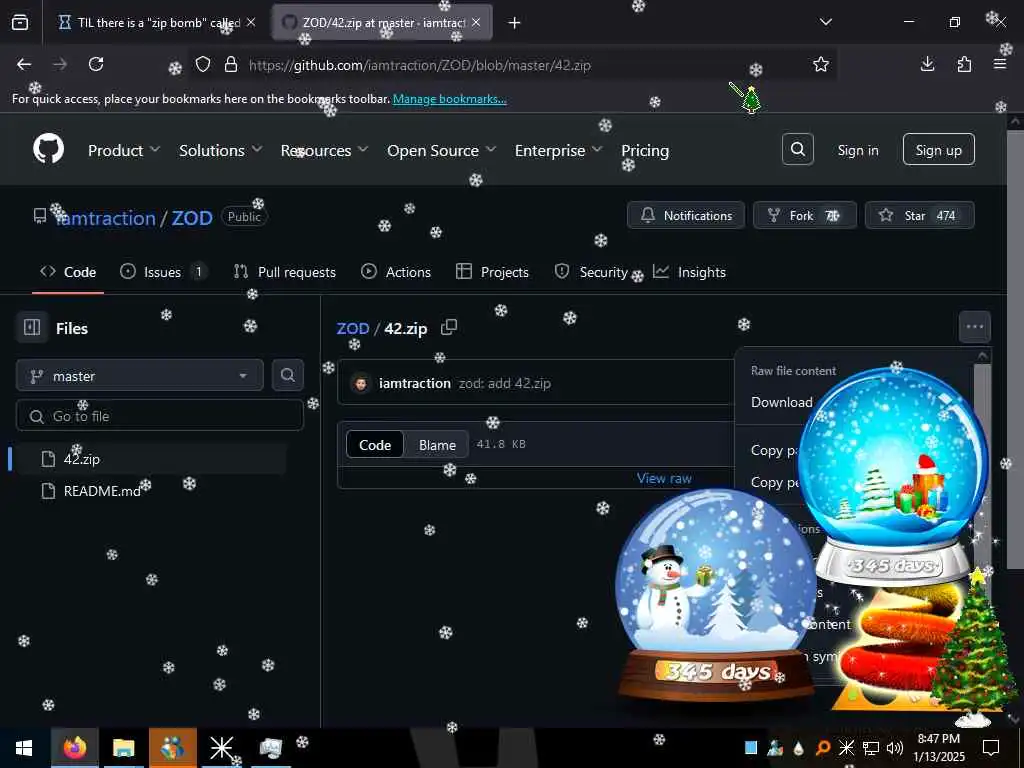The width and height of the screenshot is (1024, 768).
Task: Open the Firefox View icon
Action: 20,22
